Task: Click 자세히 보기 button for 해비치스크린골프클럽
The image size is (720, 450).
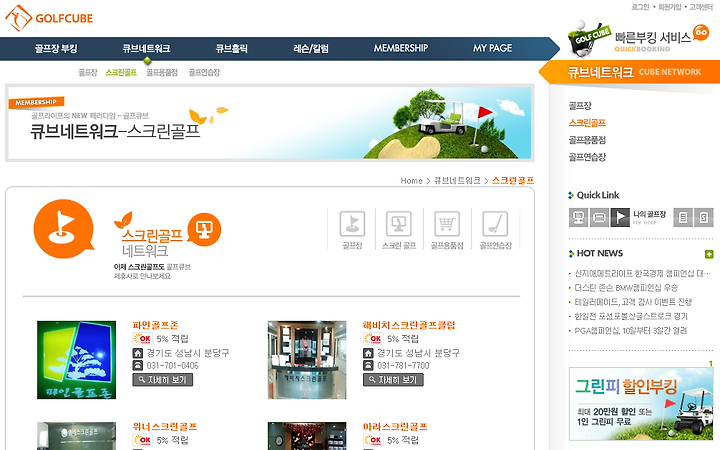Action: coord(393,380)
